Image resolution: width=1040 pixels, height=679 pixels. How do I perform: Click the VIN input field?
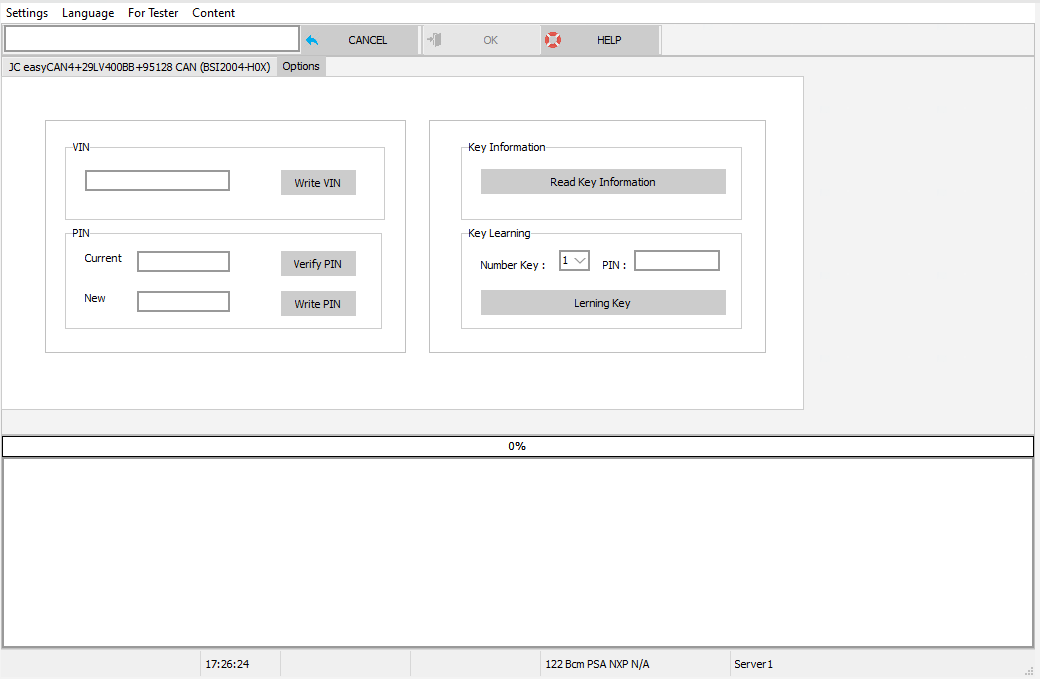click(157, 180)
